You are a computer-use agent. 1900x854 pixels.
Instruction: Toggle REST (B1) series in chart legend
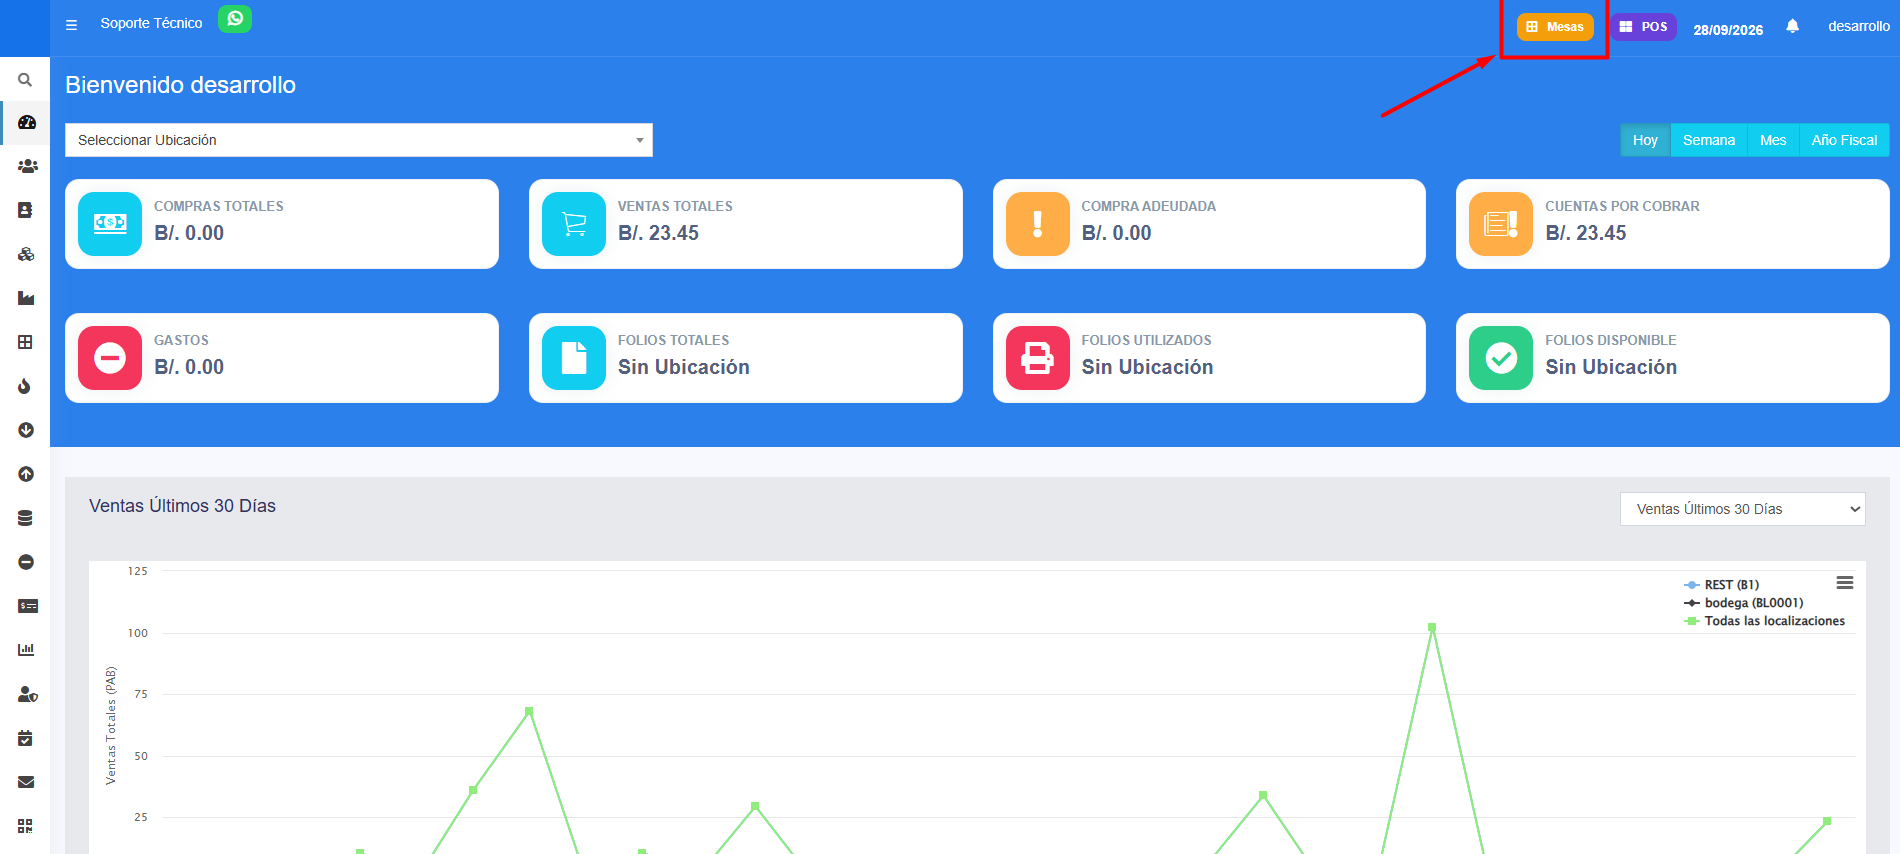[1721, 585]
